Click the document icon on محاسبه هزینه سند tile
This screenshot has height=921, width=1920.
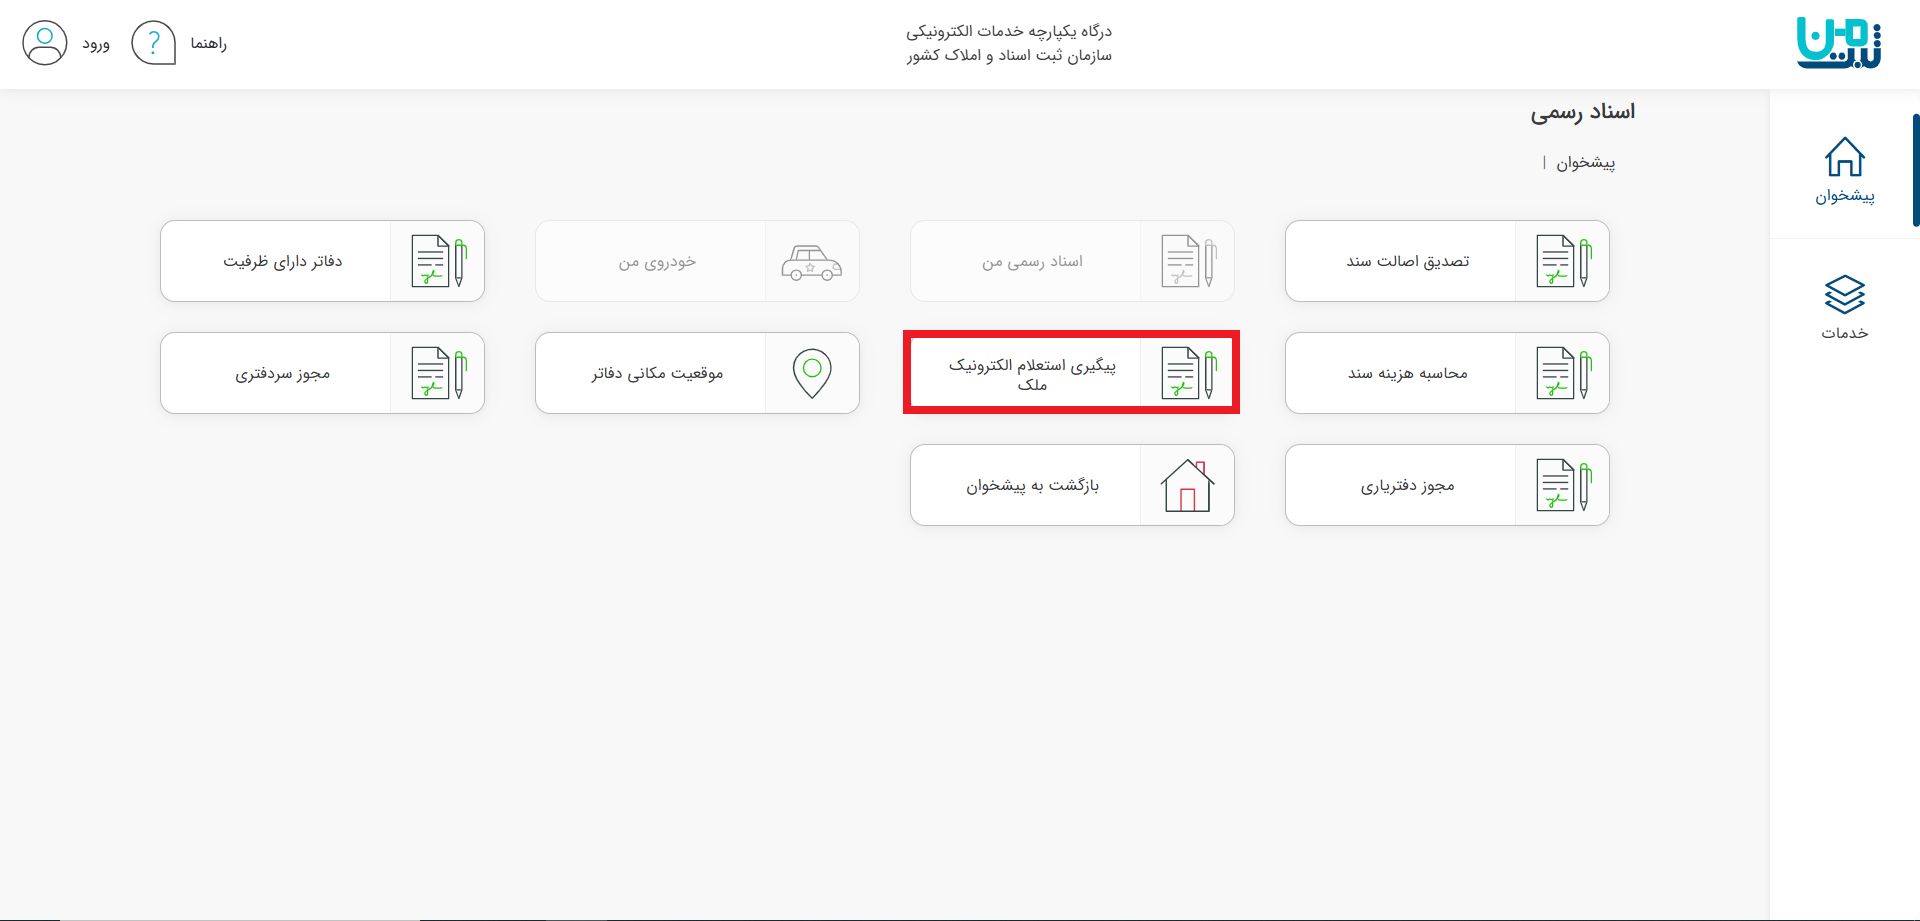click(x=1563, y=372)
